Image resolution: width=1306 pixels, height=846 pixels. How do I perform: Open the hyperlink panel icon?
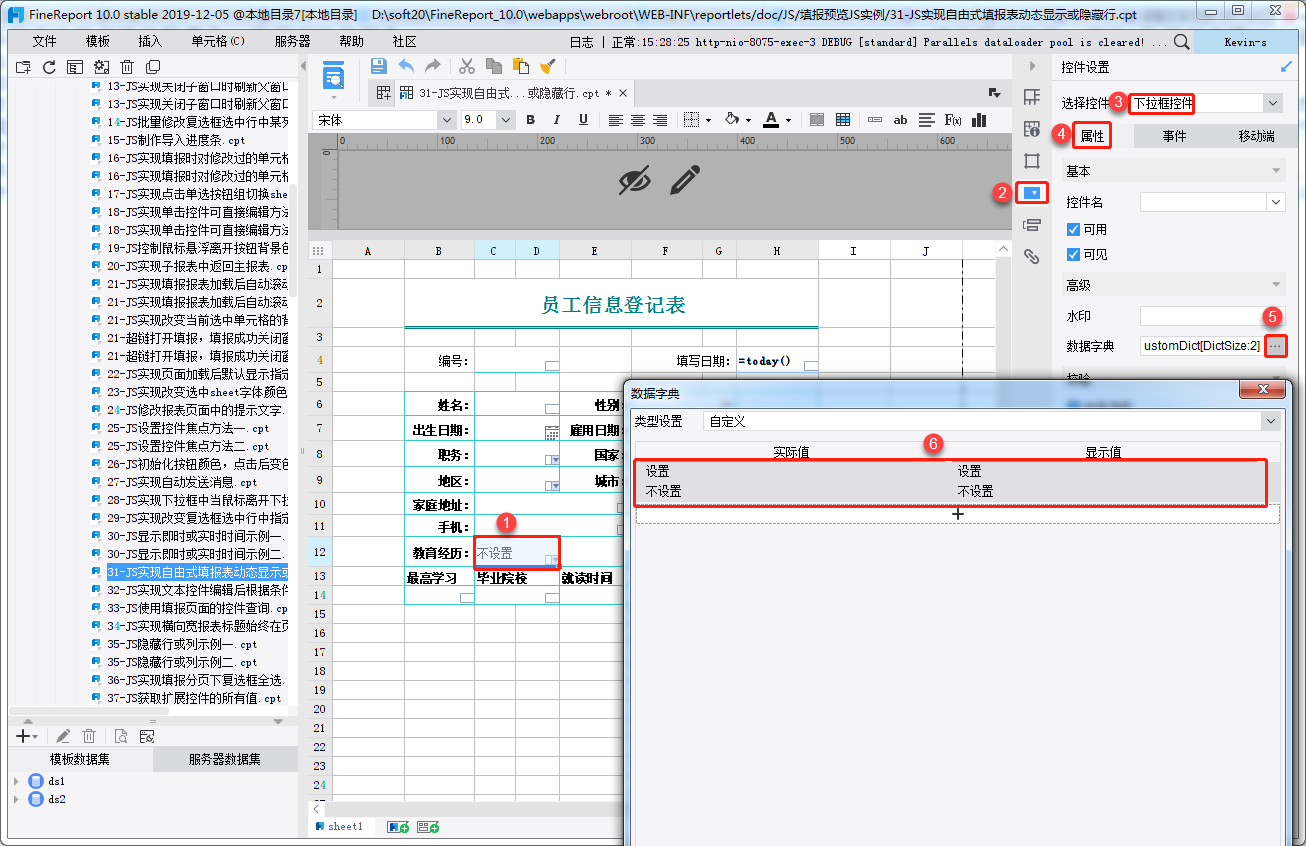(x=1032, y=257)
